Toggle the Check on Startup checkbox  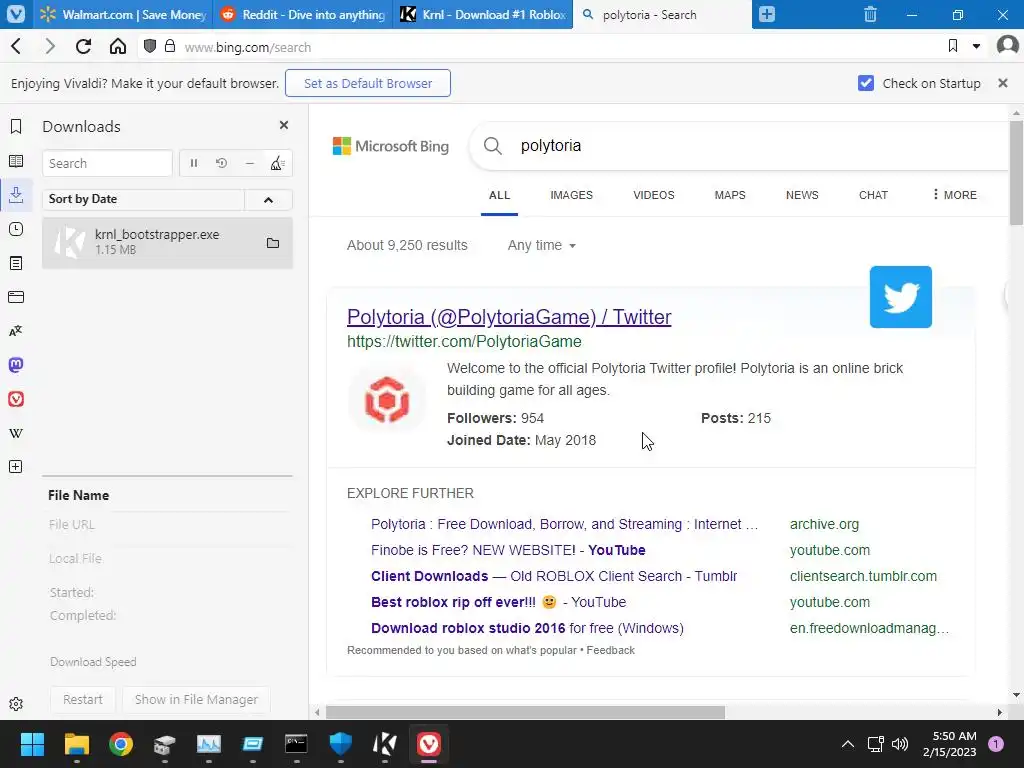click(x=866, y=83)
